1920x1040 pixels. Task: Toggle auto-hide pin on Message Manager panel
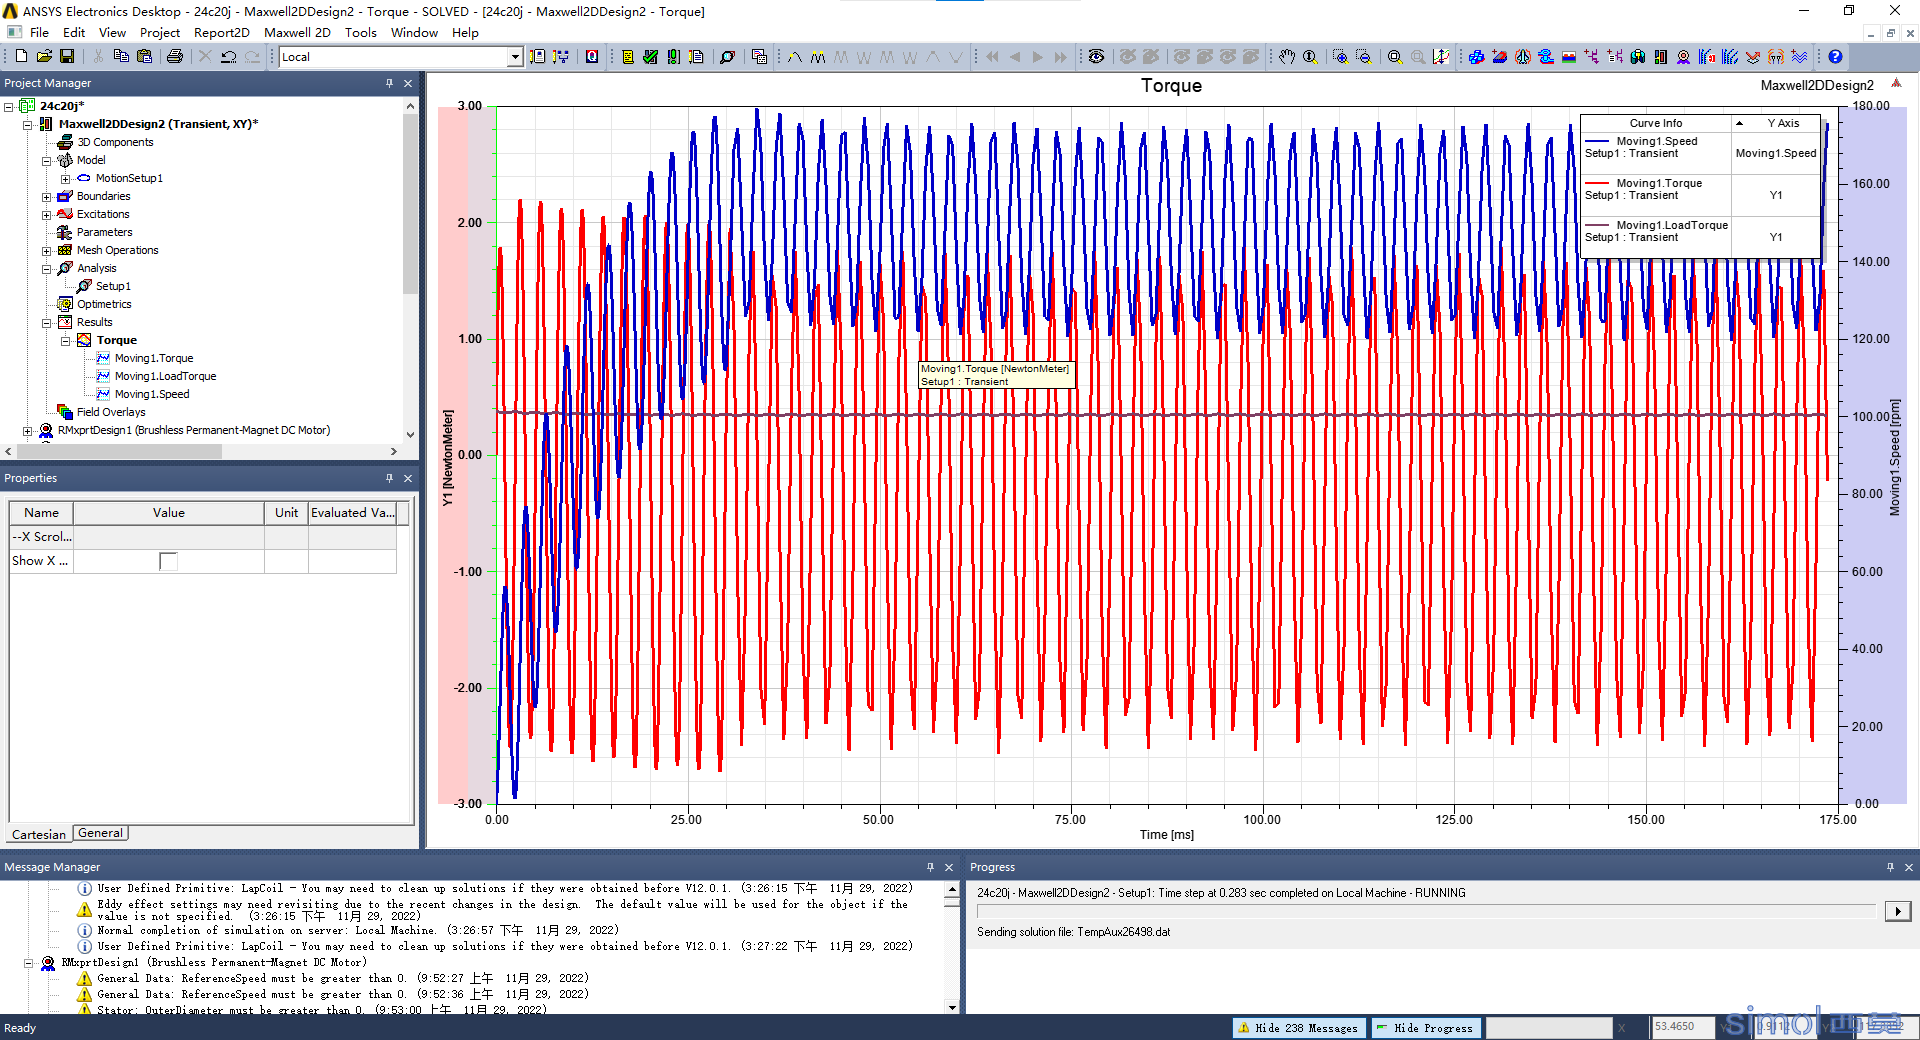(x=930, y=867)
